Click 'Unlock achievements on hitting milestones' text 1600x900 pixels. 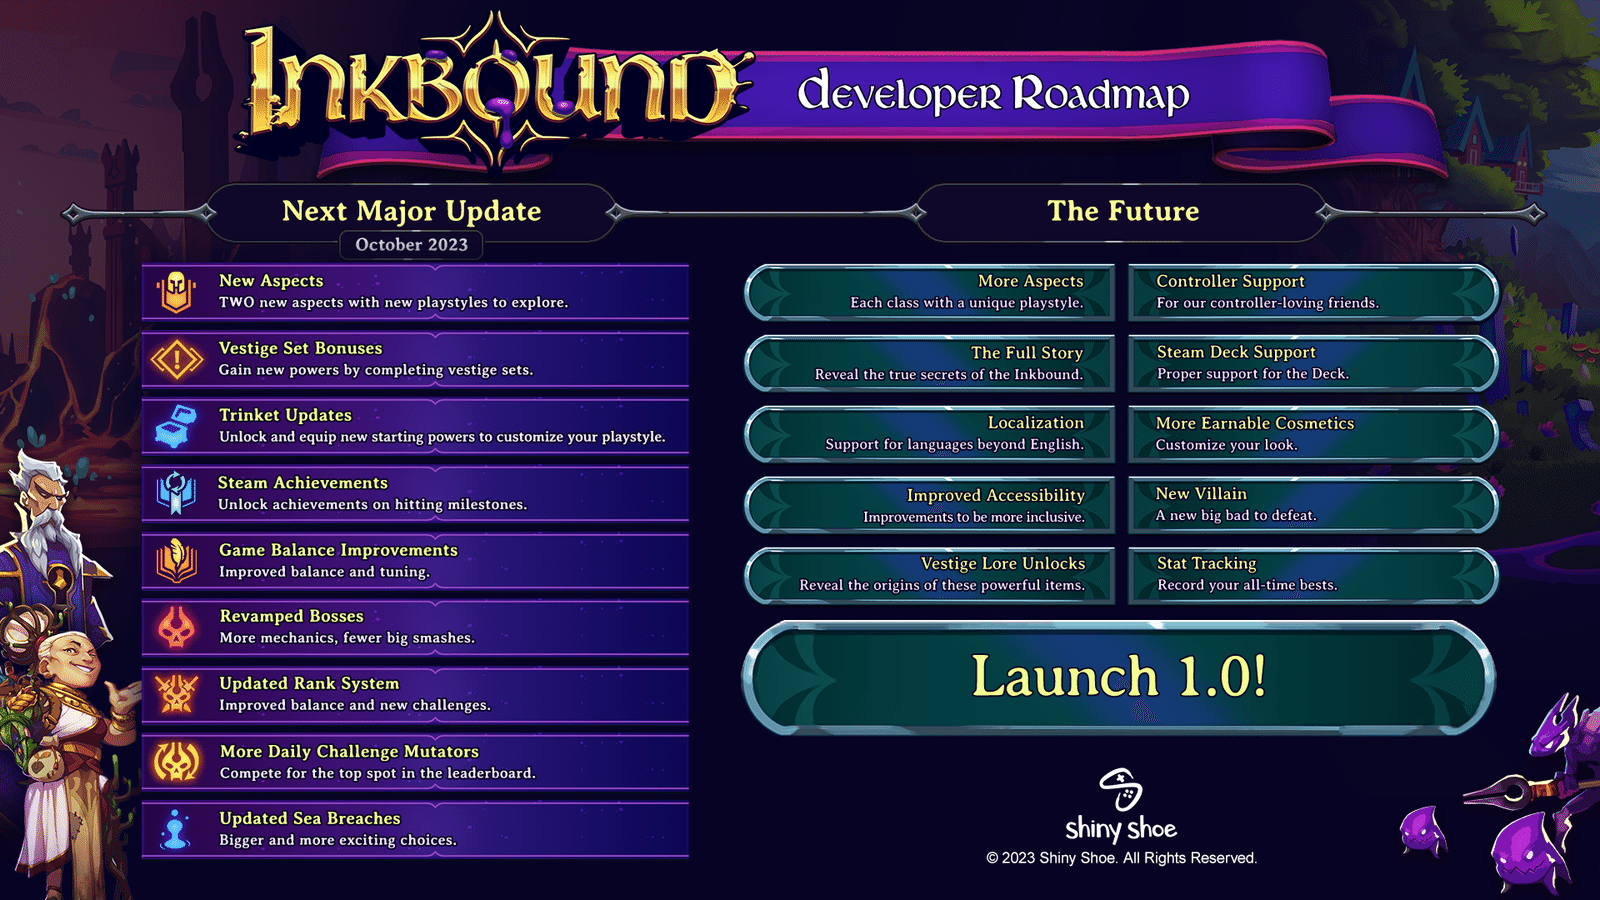(x=372, y=505)
